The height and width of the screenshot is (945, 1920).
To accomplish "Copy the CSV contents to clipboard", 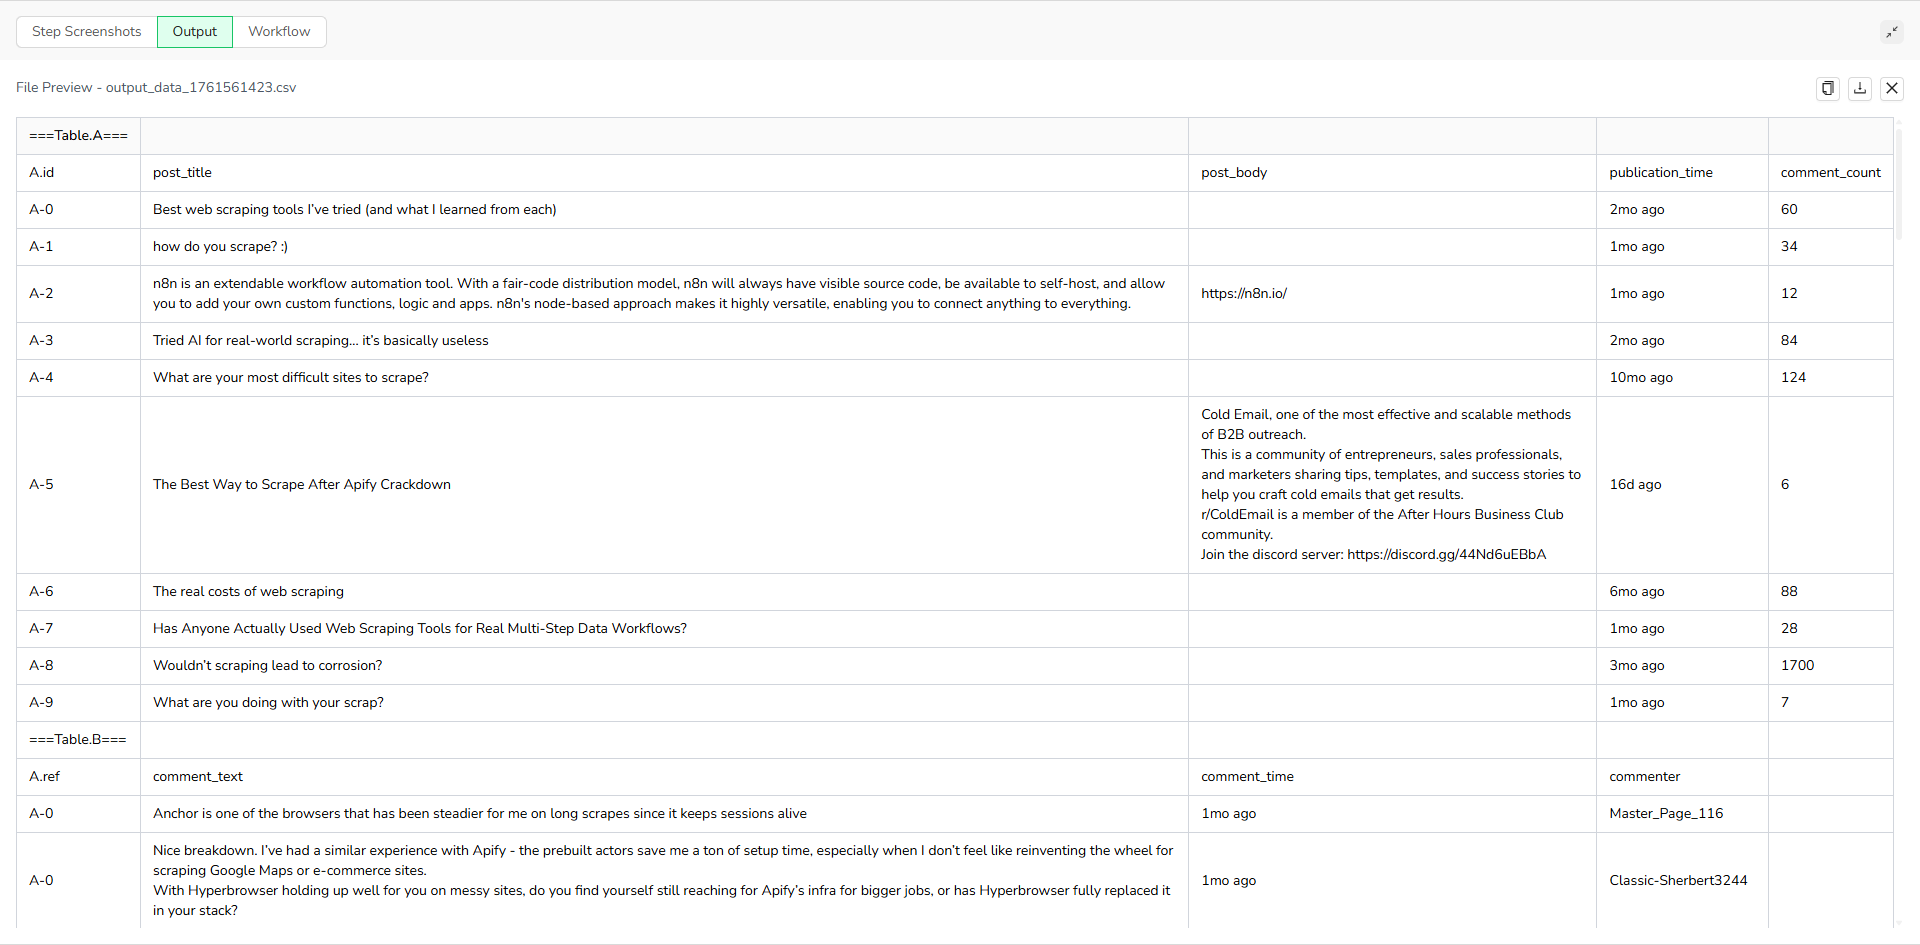I will coord(1828,88).
